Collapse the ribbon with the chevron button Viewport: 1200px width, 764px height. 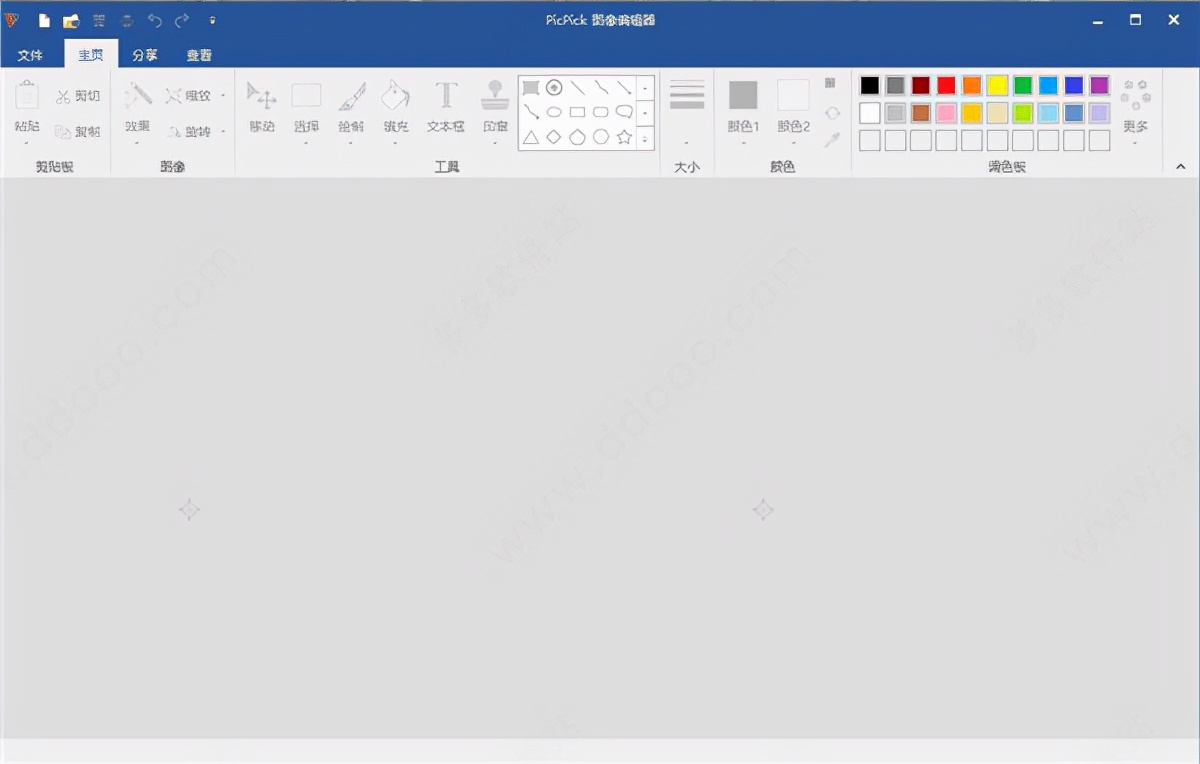pos(1180,166)
